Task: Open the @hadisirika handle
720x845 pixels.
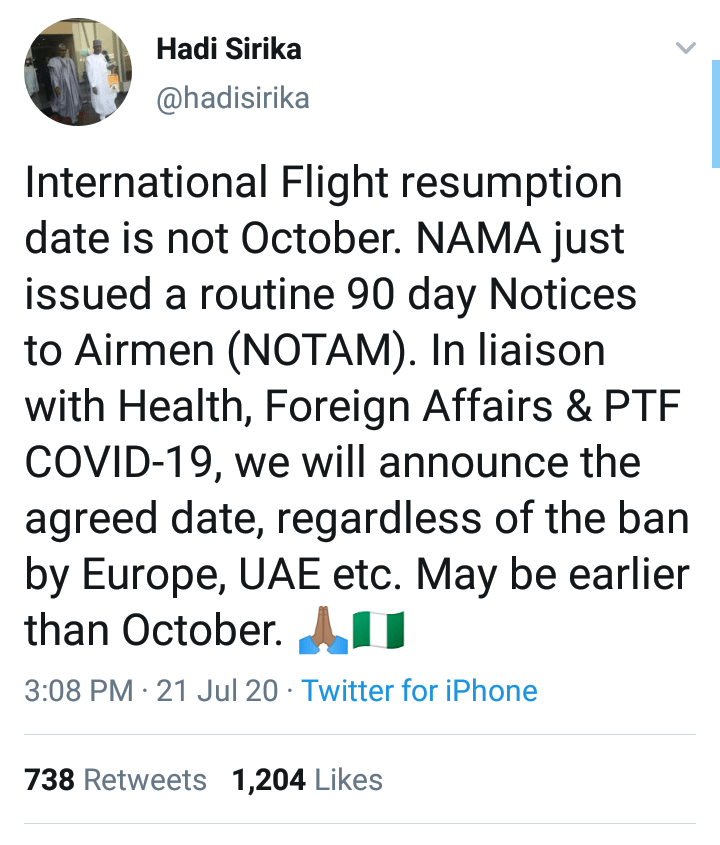Action: [232, 97]
